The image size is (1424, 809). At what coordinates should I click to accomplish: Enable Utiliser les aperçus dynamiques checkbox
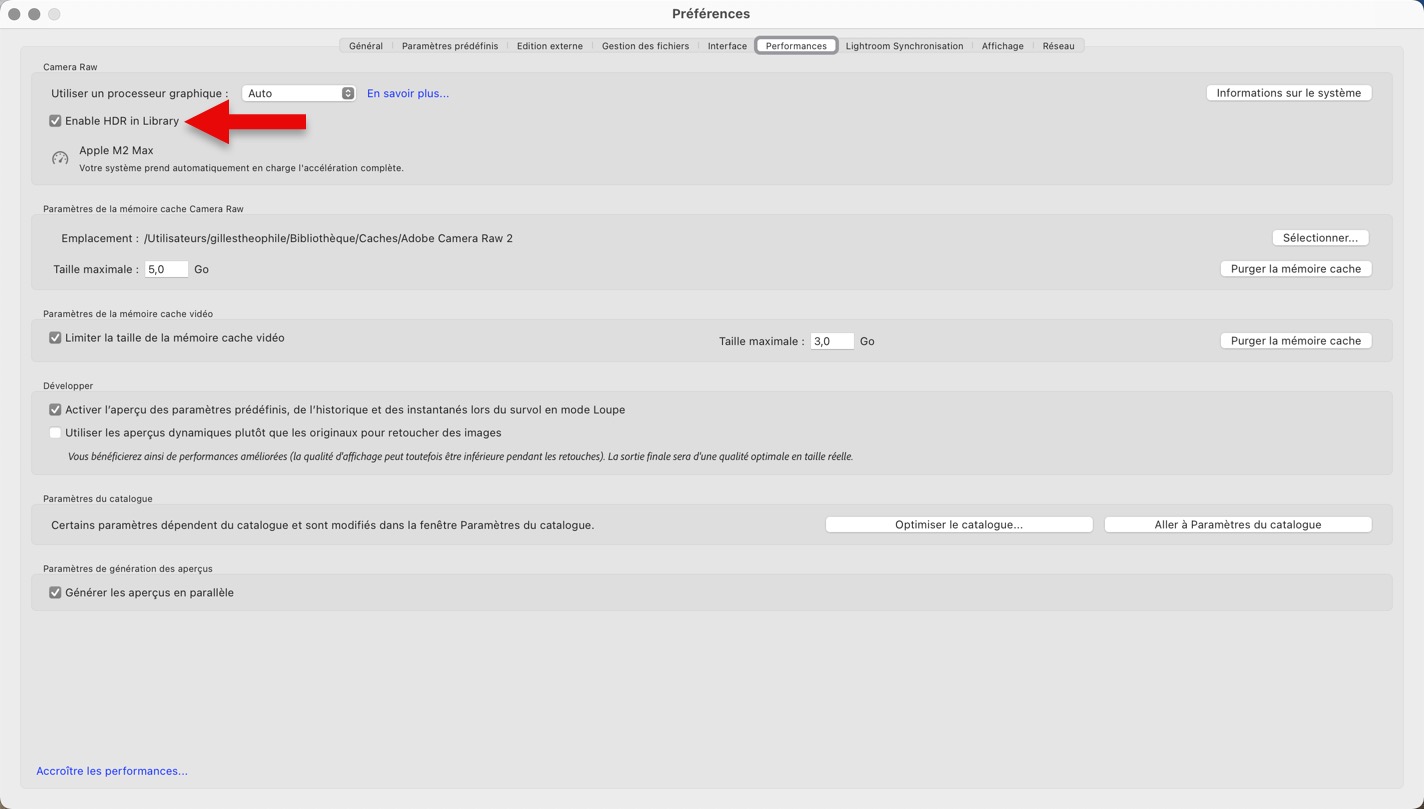55,433
